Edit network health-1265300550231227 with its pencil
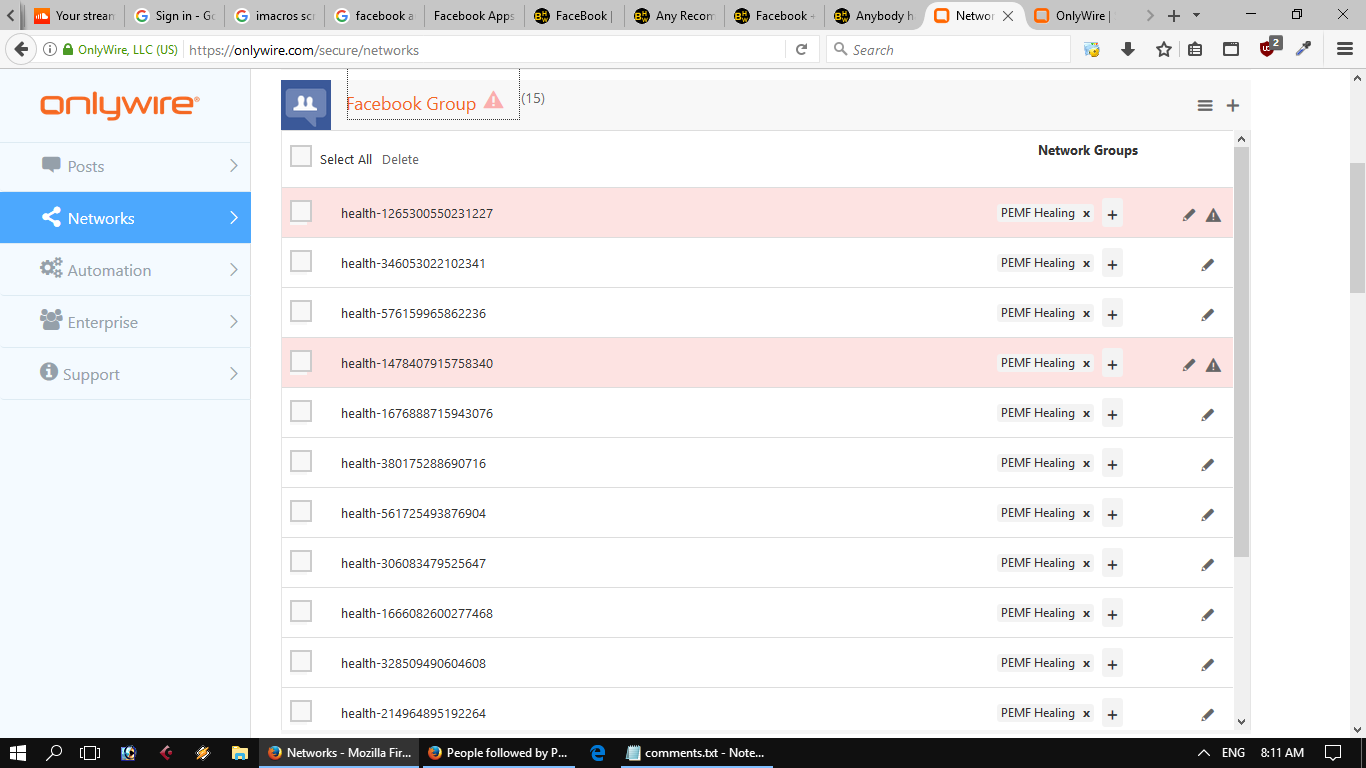Image resolution: width=1366 pixels, height=768 pixels. (x=1189, y=214)
